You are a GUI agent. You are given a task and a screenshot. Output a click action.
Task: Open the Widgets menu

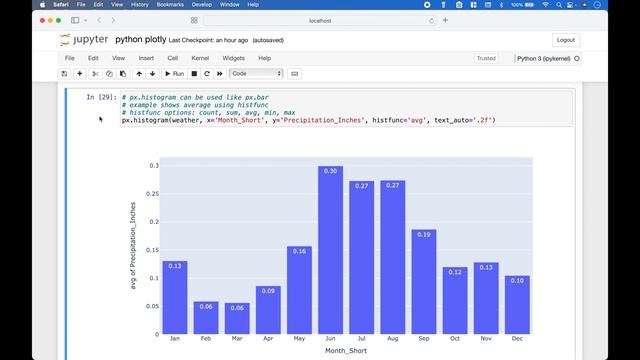click(x=233, y=58)
